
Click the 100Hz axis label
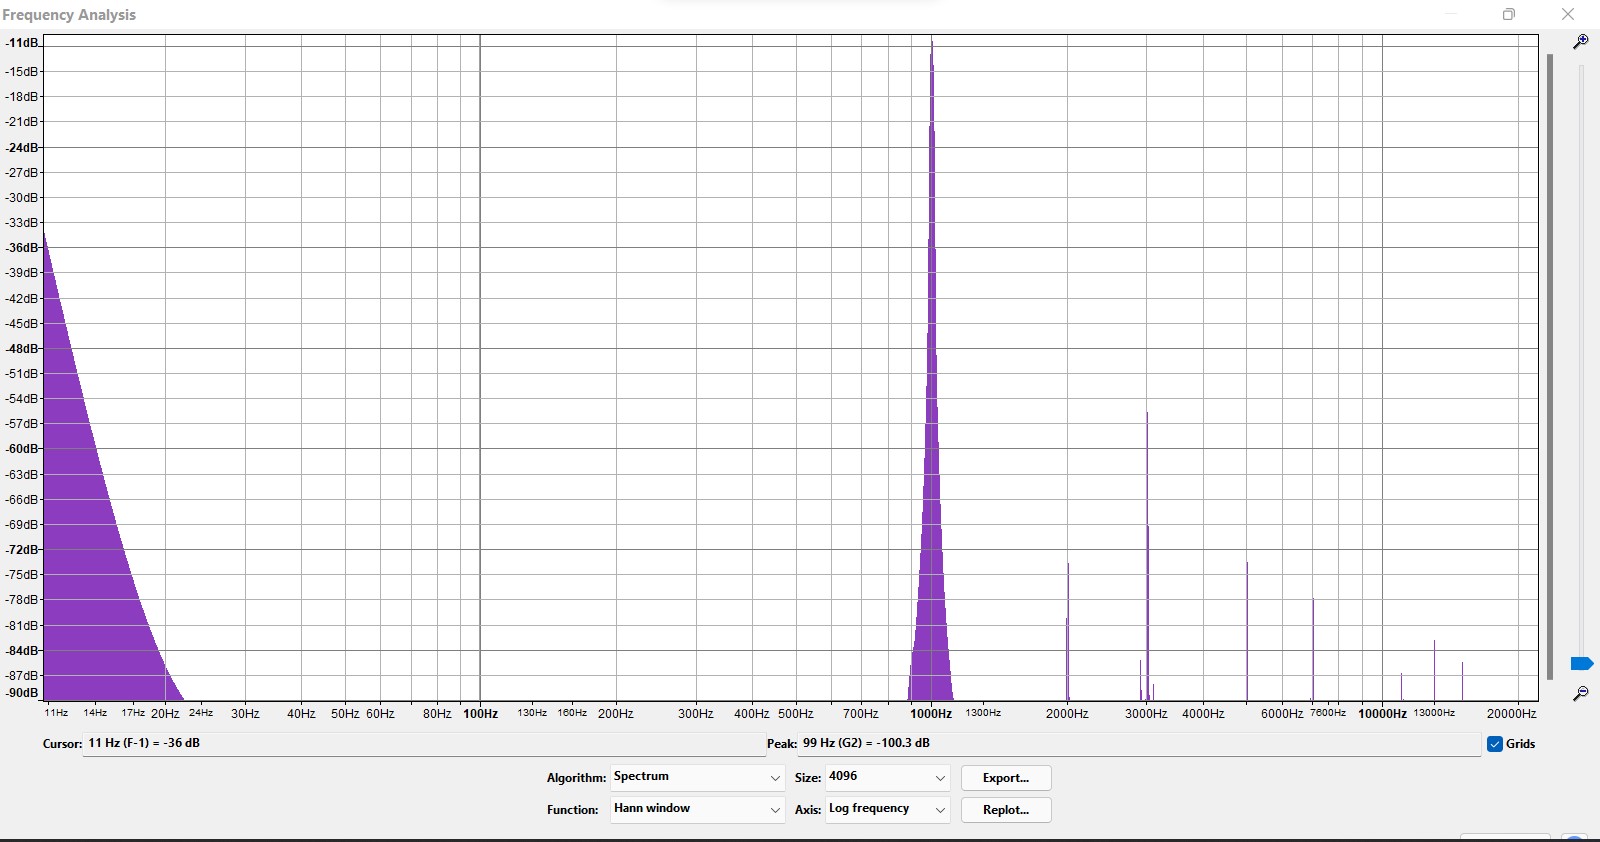click(480, 714)
